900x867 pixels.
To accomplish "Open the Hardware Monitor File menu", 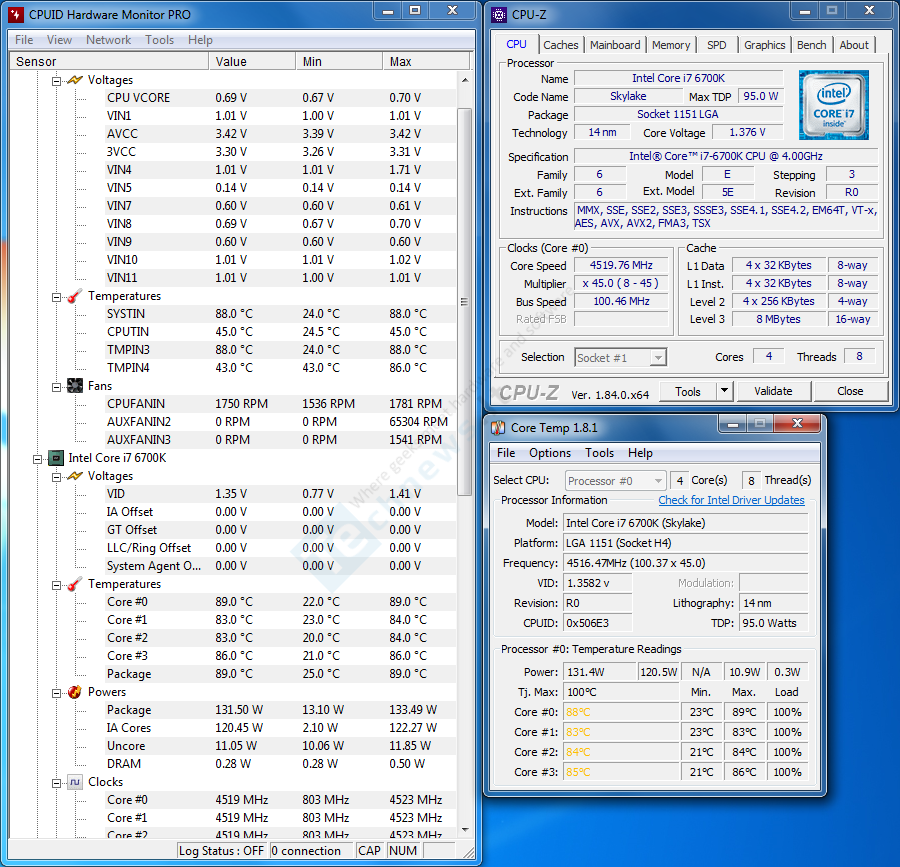I will [x=24, y=40].
